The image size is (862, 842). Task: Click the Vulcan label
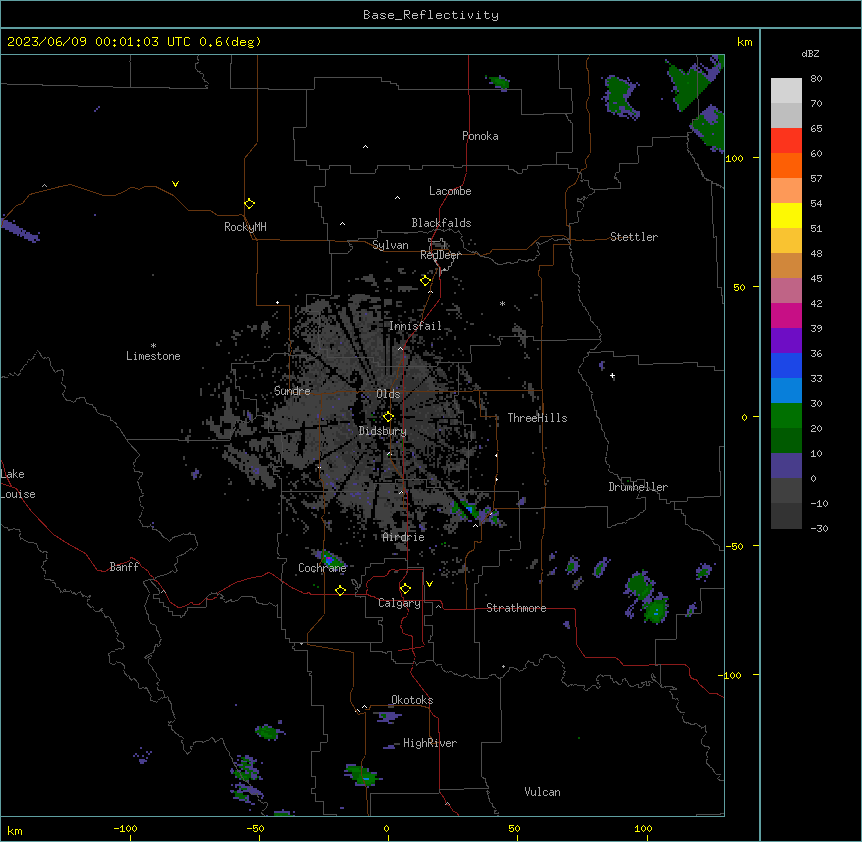[543, 792]
